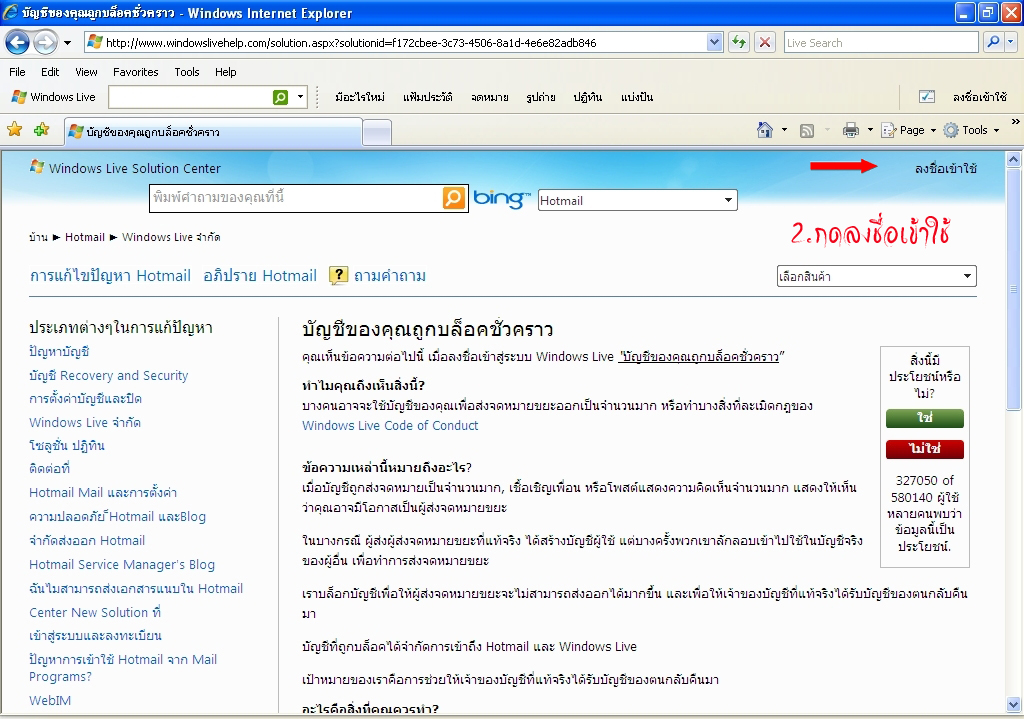
Task: Click the Hotmail Service Manager's Blog link
Action: point(122,564)
